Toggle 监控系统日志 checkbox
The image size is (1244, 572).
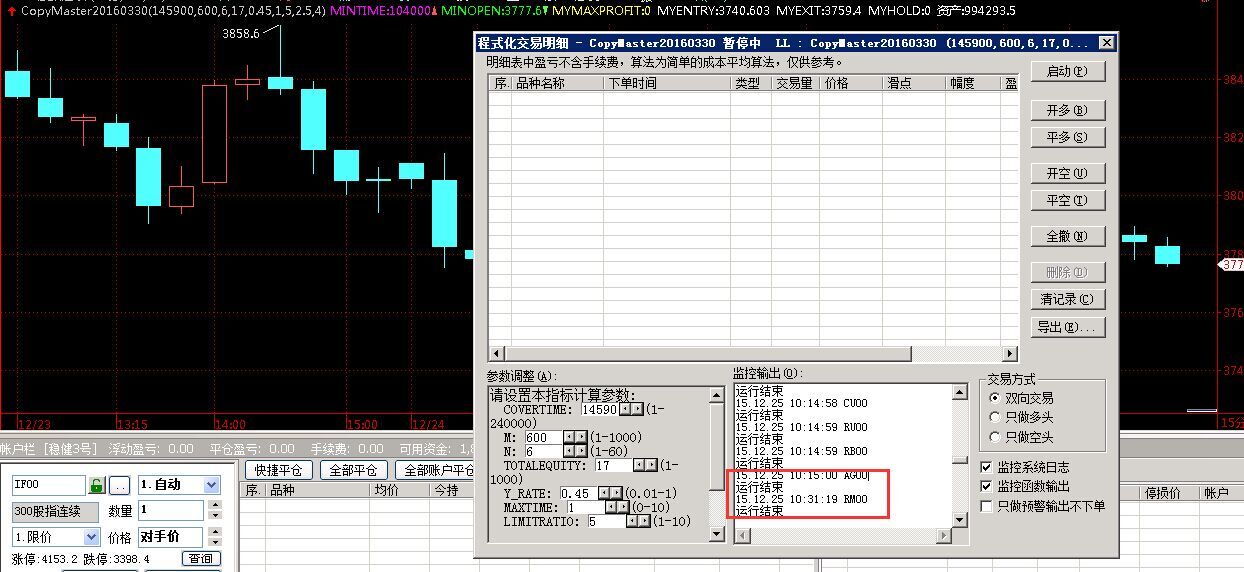pos(987,467)
